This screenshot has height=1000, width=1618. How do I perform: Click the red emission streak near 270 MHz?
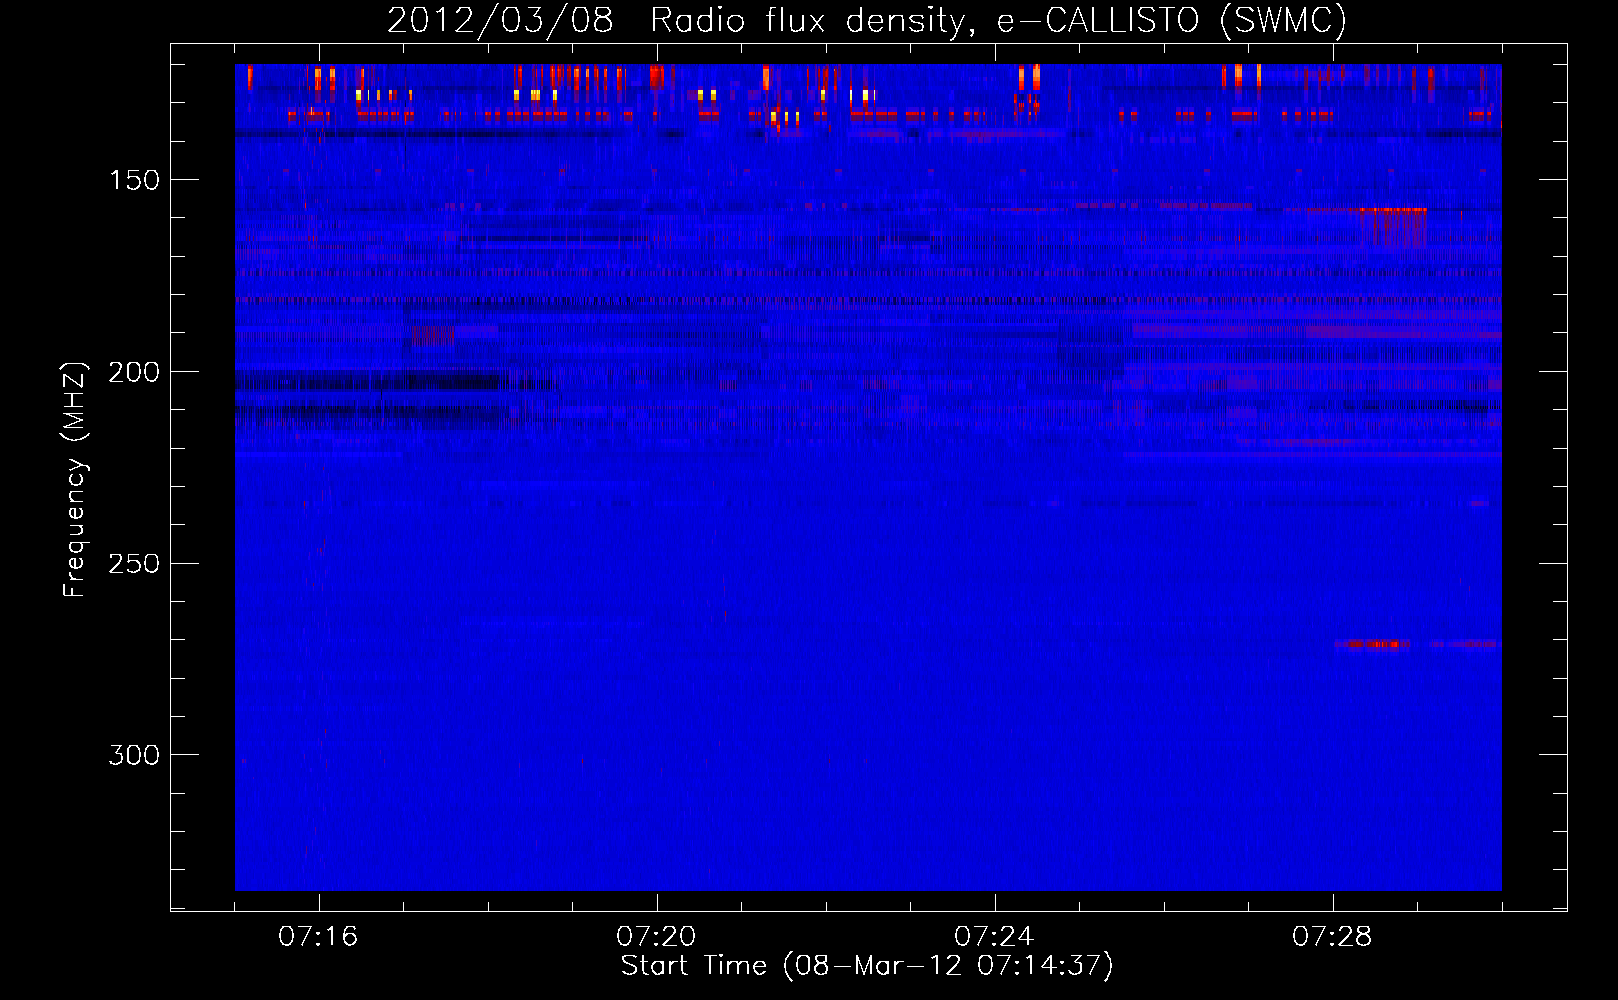coord(1373,644)
